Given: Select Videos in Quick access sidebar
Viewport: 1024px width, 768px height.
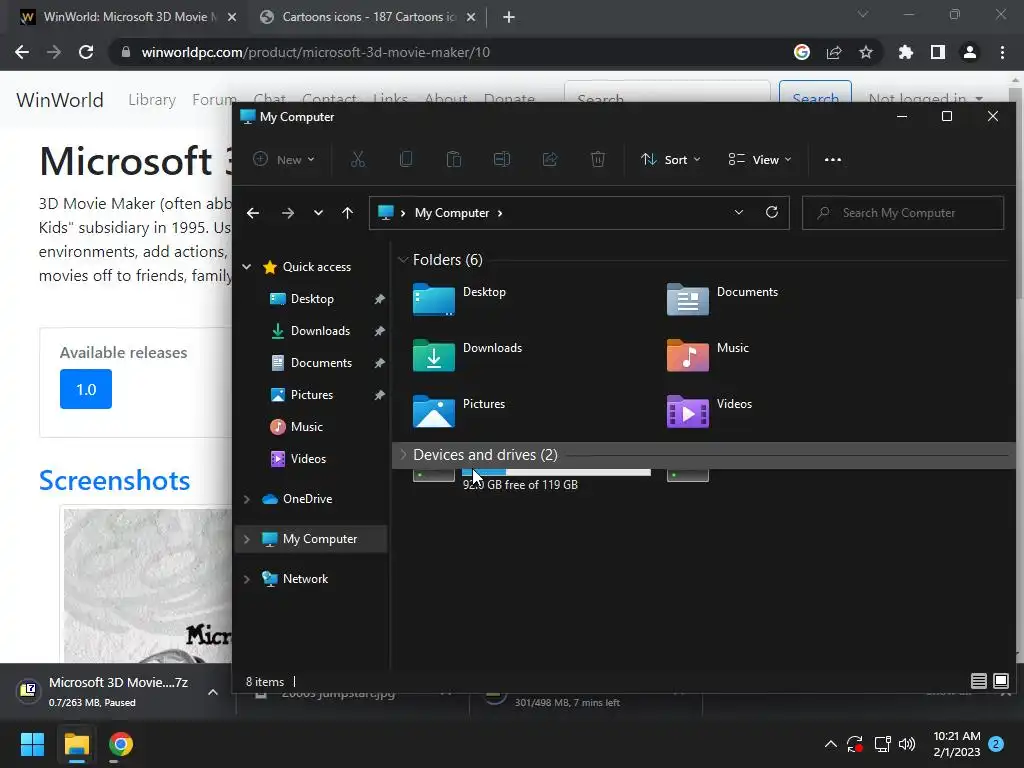Looking at the screenshot, I should 308,458.
